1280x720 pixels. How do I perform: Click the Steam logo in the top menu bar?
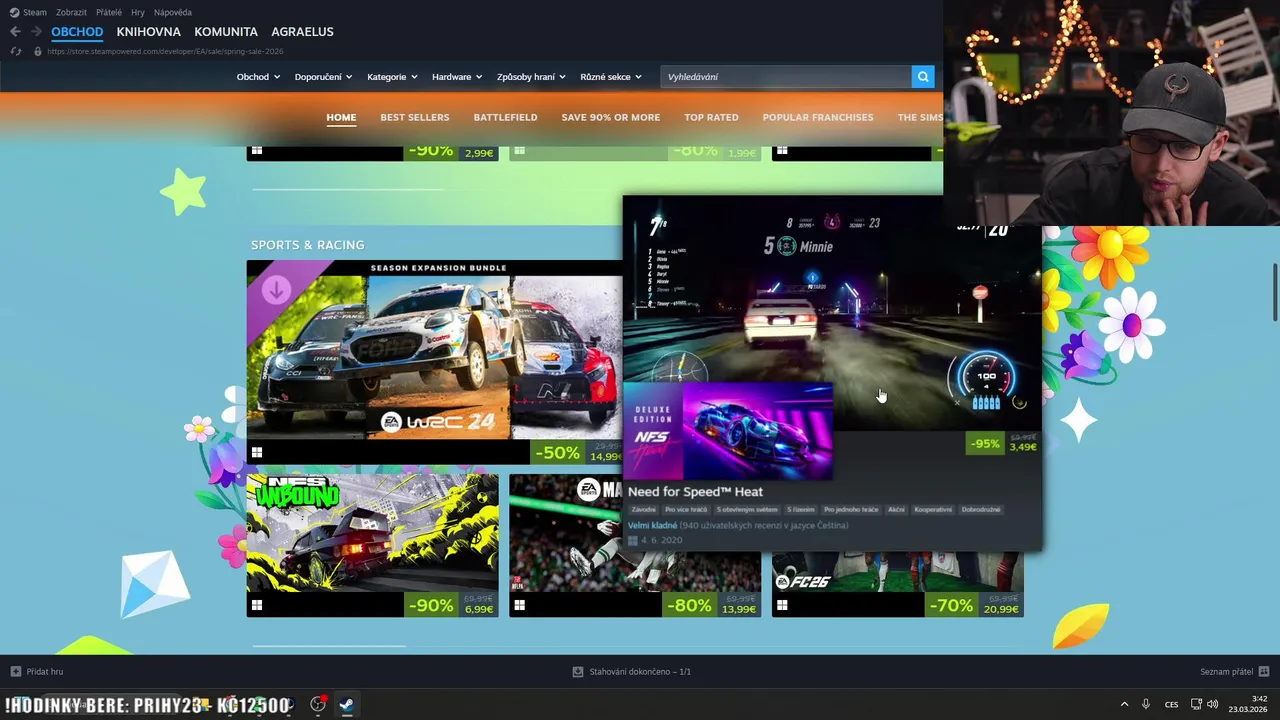coord(14,12)
